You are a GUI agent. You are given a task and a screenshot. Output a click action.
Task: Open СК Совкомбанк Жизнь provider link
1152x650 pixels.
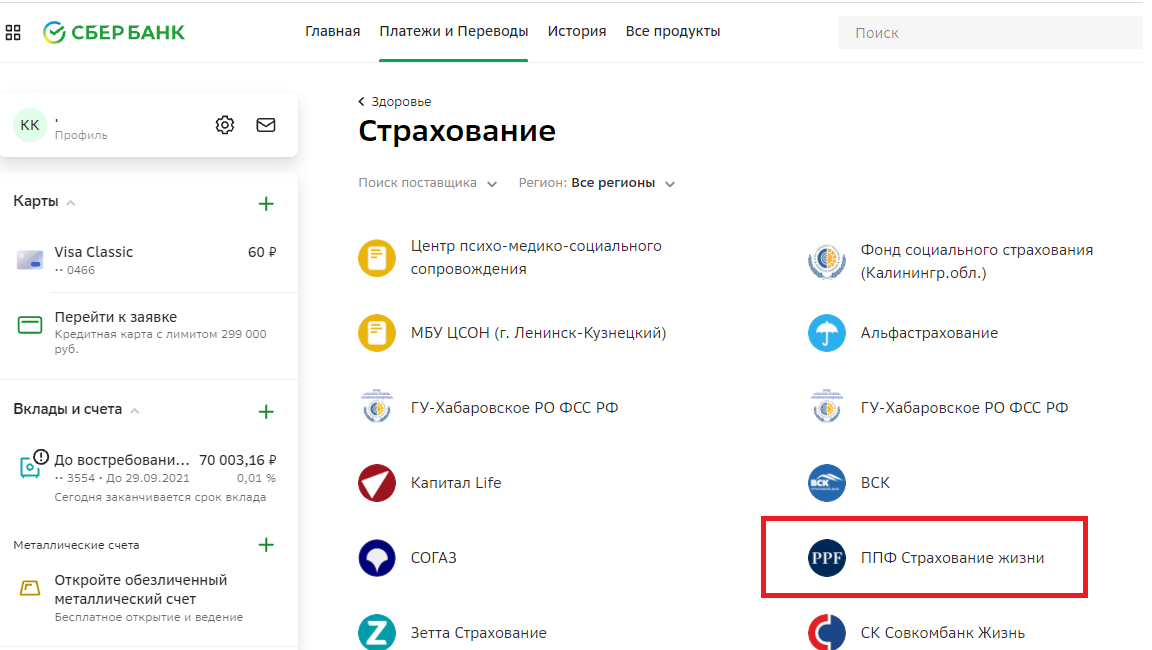point(943,632)
